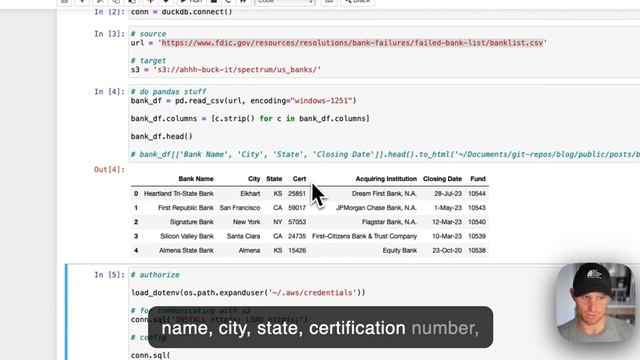This screenshot has height=360, width=640.
Task: Select the In [3] cell prompt
Action: coord(109,34)
